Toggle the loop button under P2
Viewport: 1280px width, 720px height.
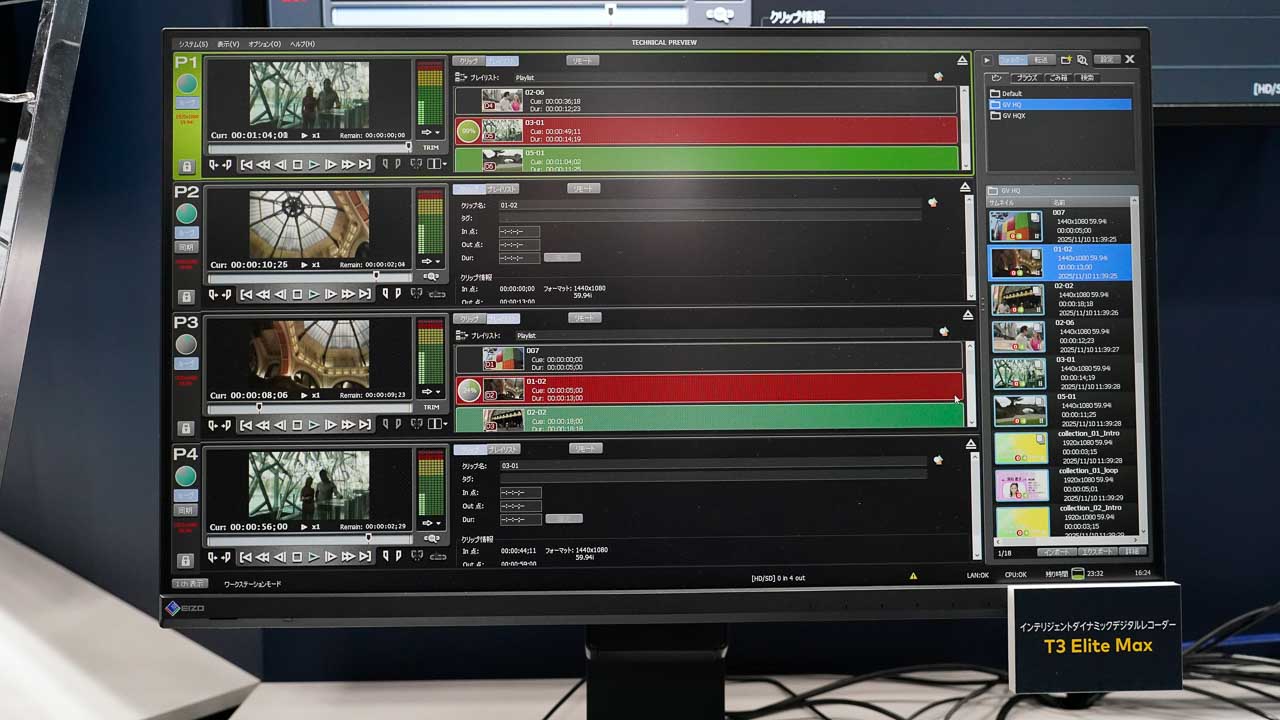click(186, 232)
